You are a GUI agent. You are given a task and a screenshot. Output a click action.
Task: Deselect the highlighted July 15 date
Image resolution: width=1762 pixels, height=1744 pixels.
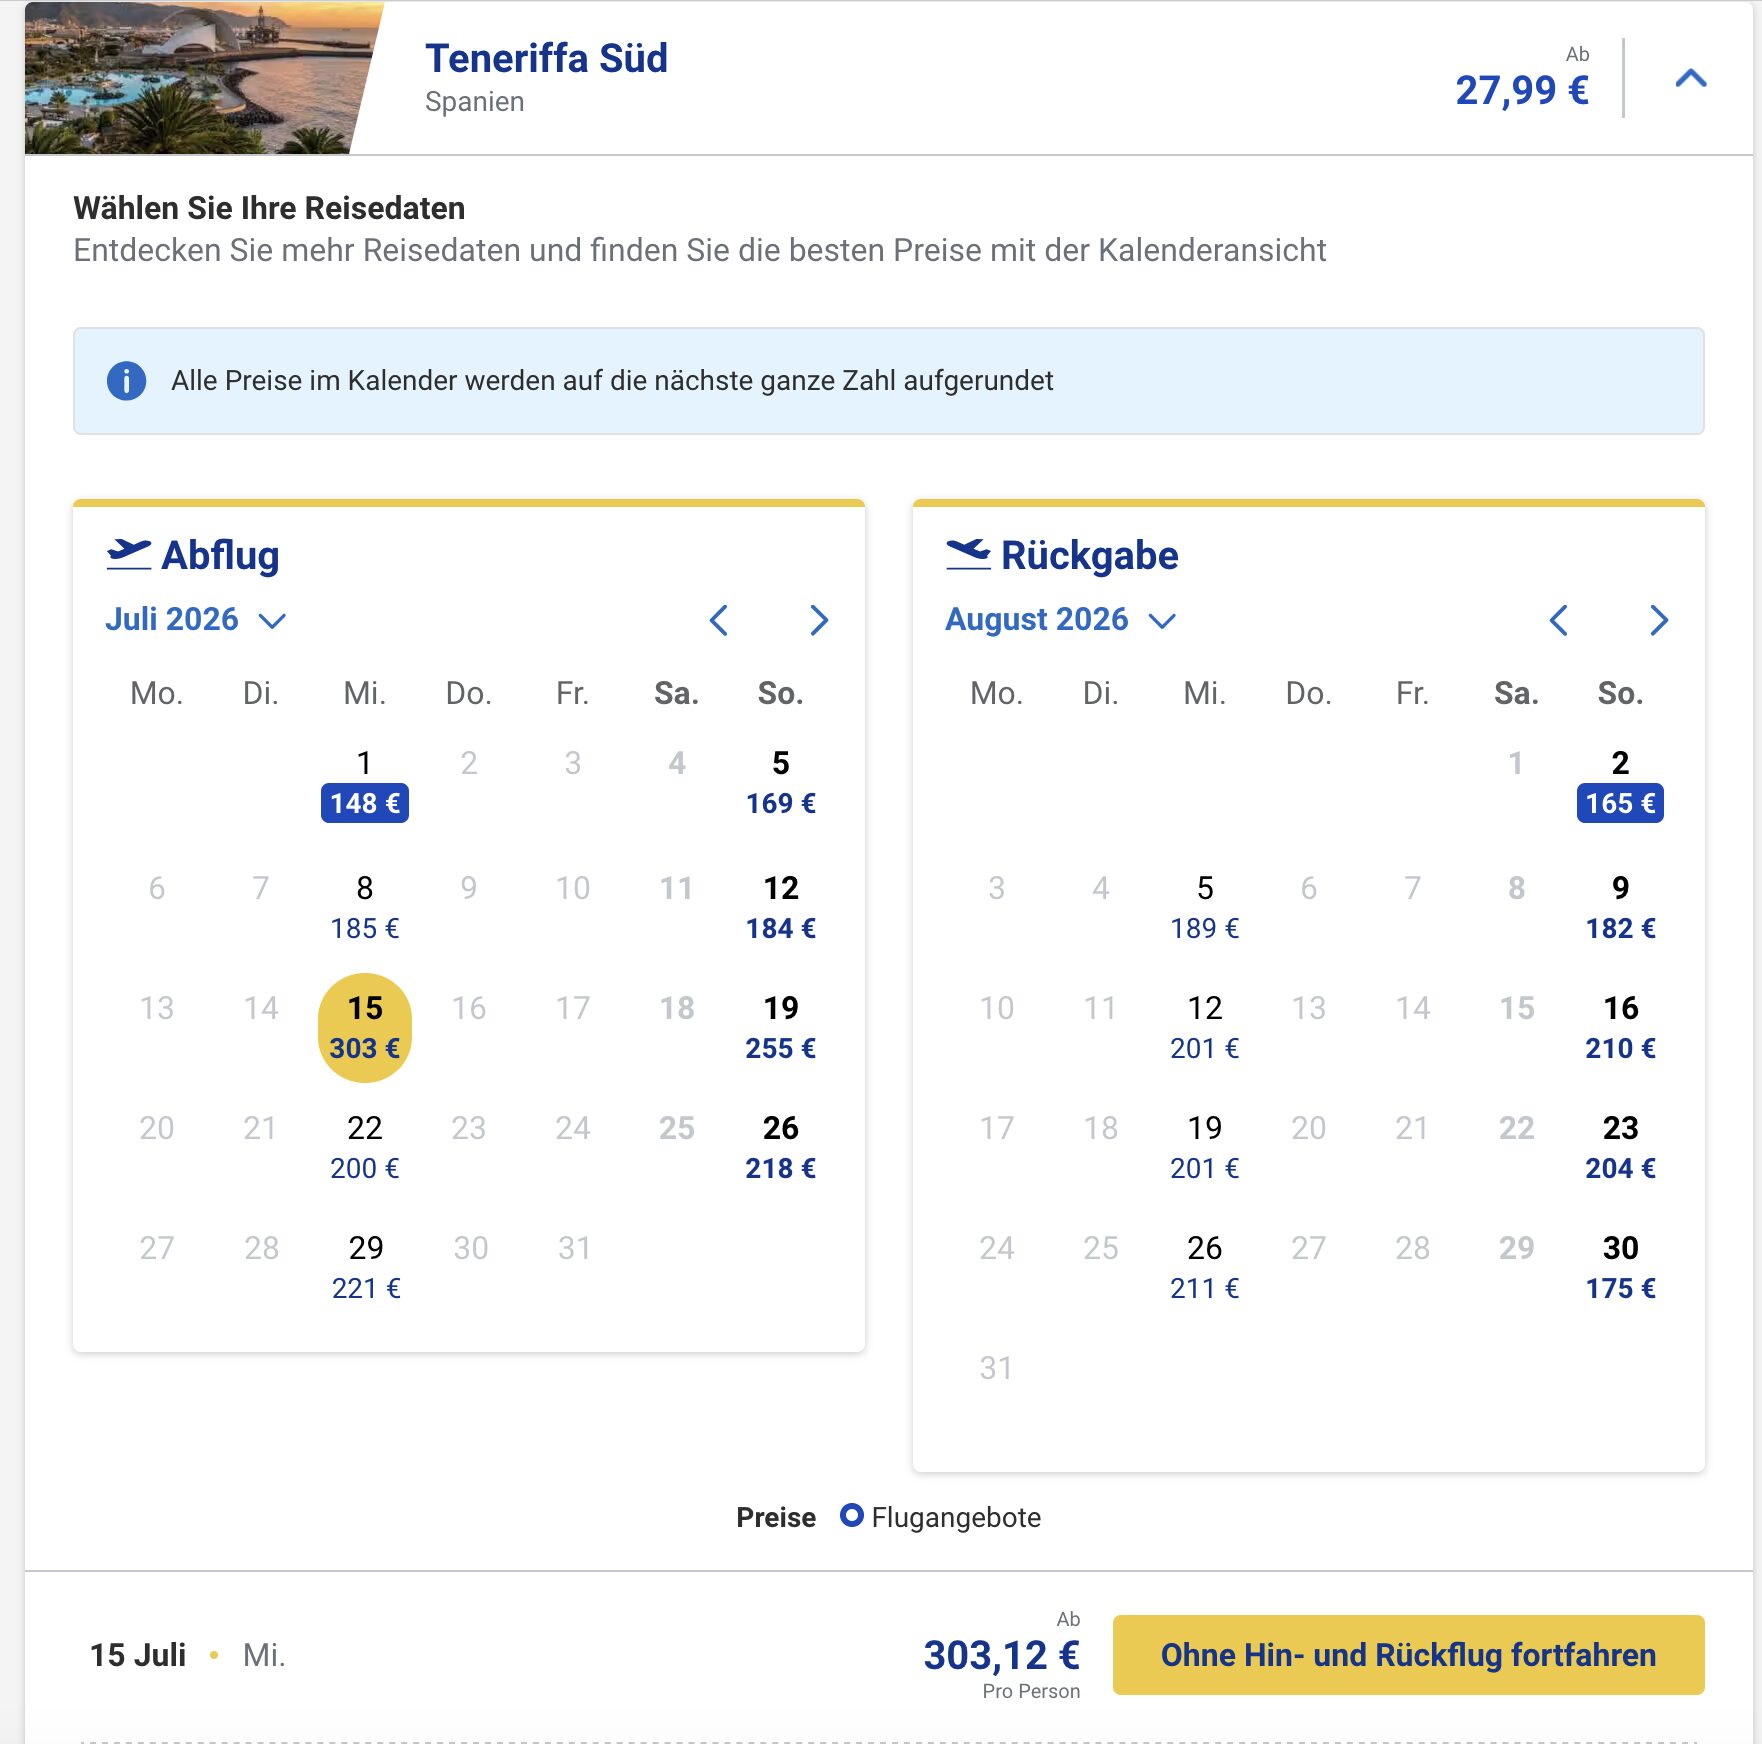365,1028
